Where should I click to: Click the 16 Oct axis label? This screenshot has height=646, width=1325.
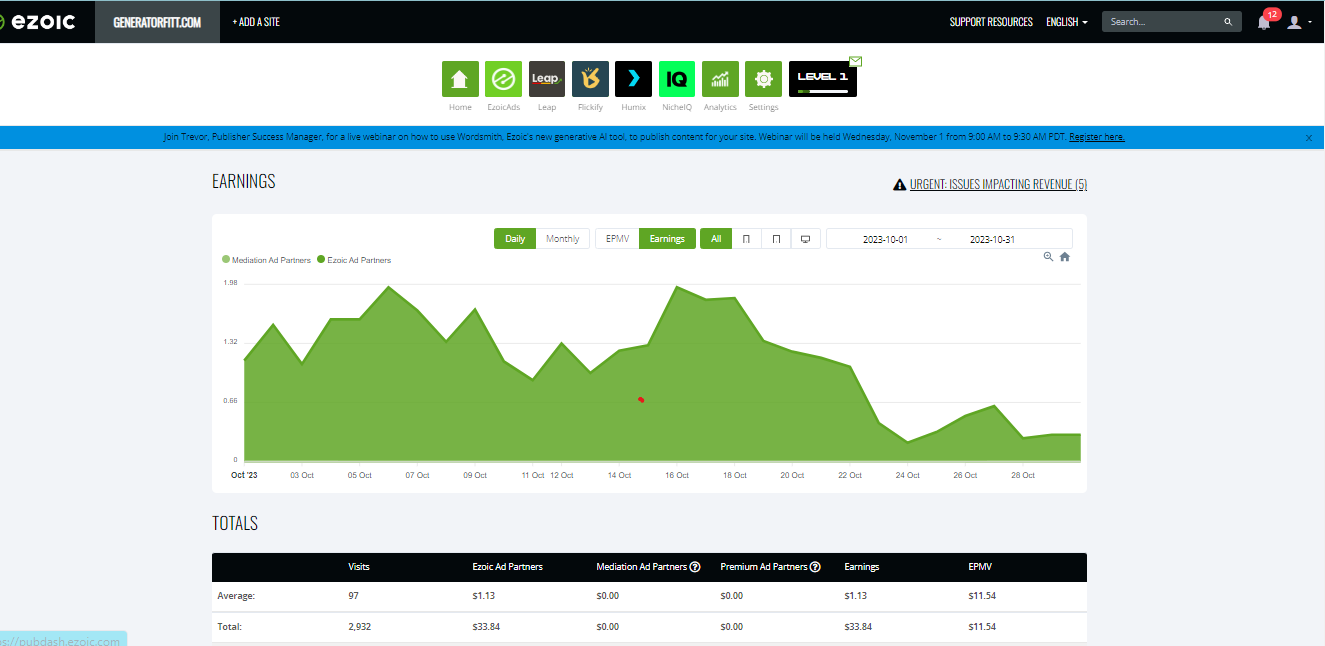pos(677,475)
